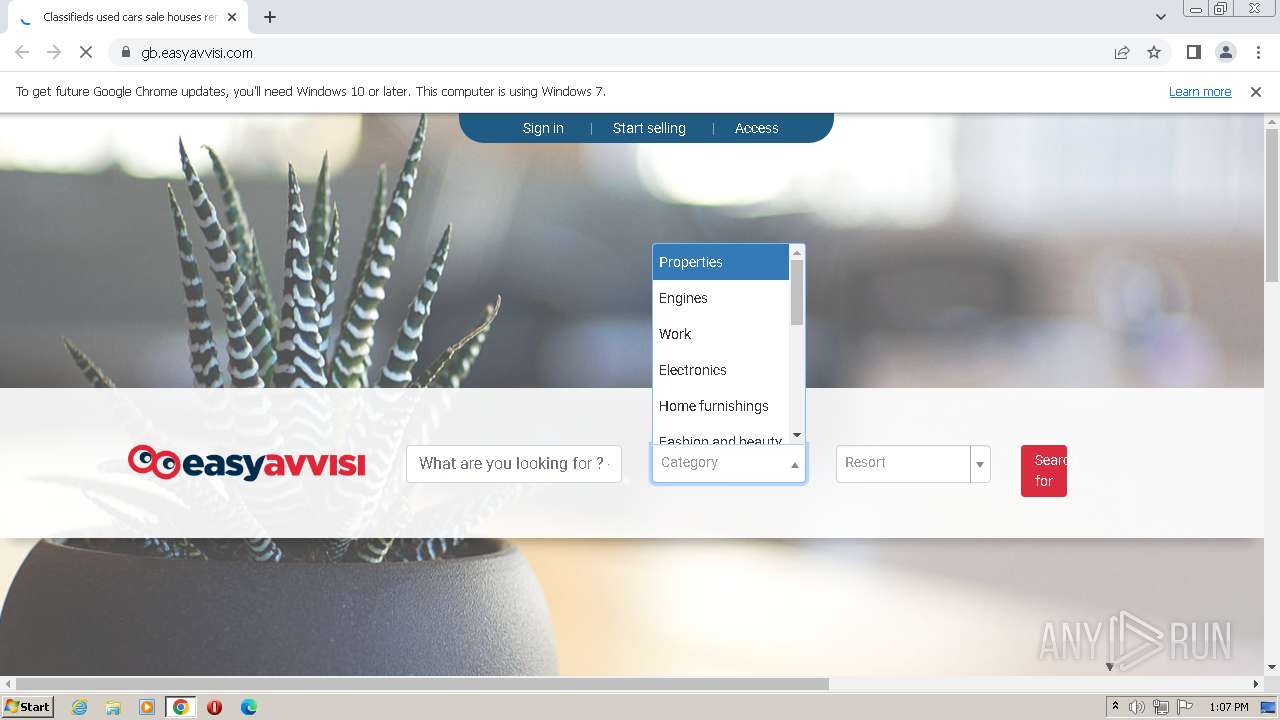
Task: View site information lock icon
Action: click(125, 52)
